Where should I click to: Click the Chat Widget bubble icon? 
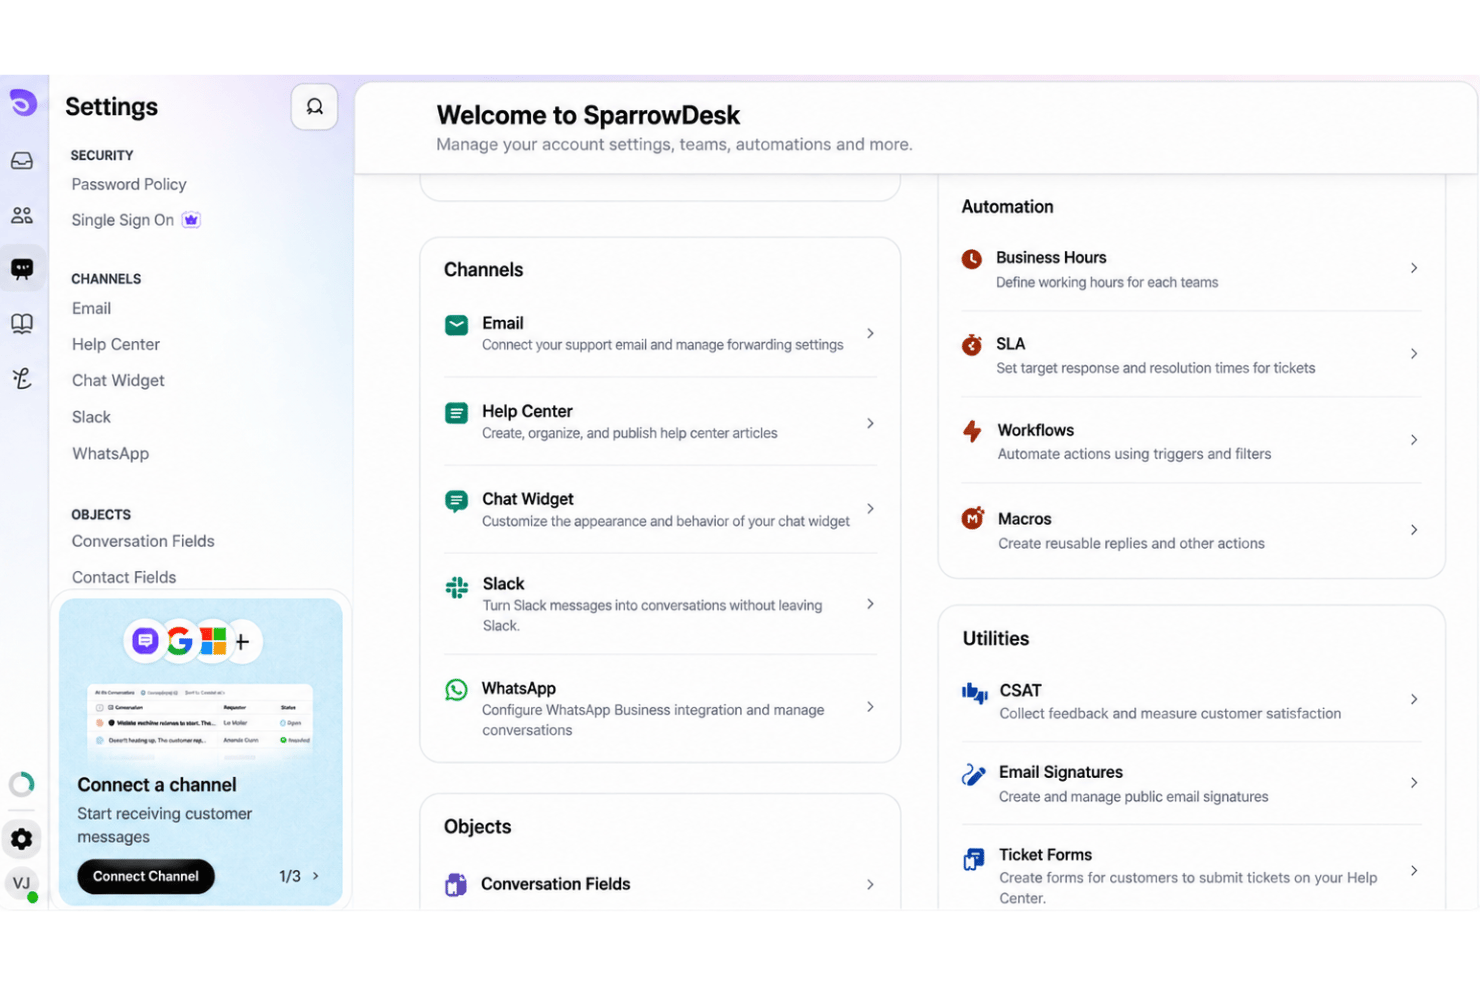[x=456, y=501]
